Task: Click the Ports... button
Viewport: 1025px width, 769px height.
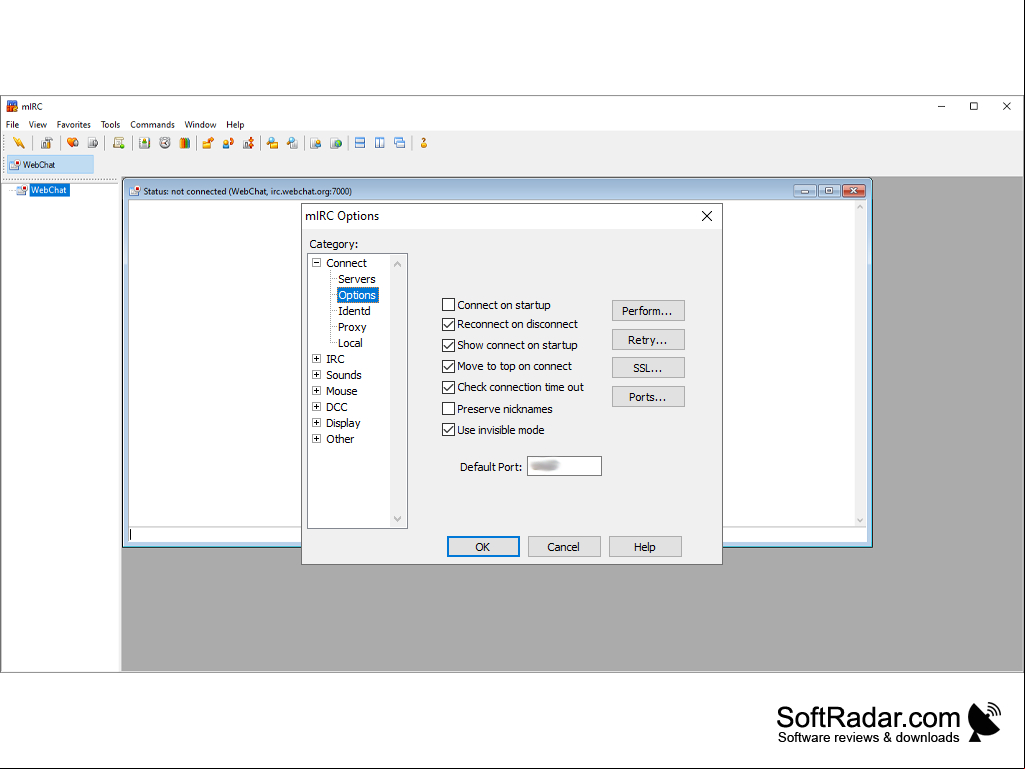Action: (648, 397)
